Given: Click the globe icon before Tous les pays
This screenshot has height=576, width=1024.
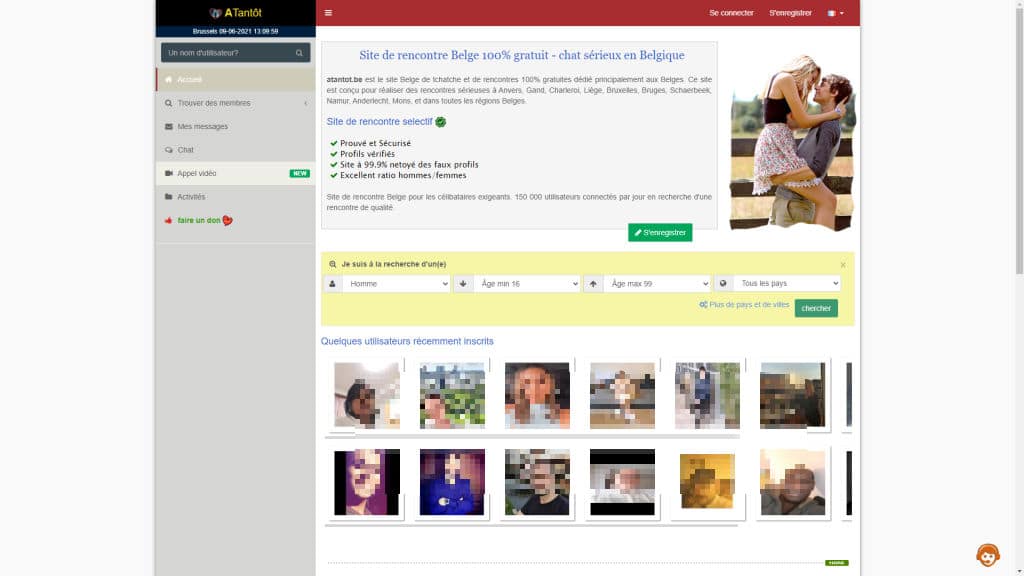Looking at the screenshot, I should 723,284.
